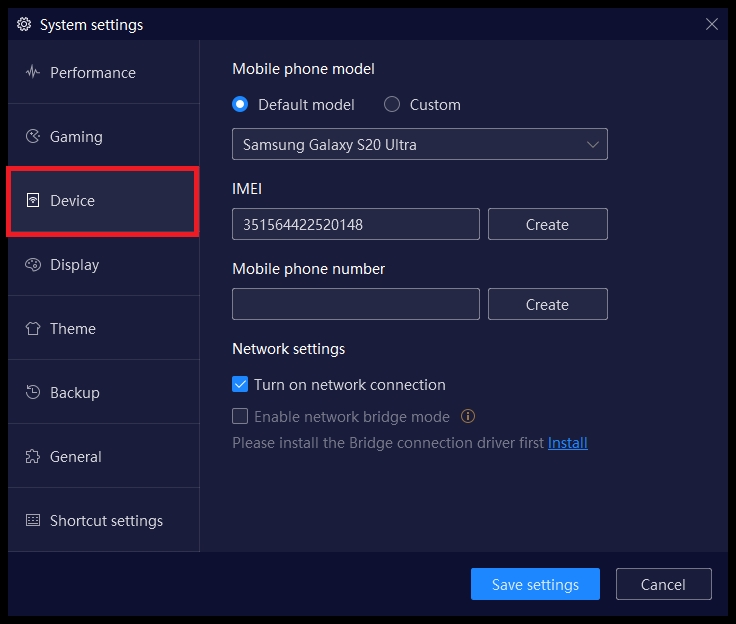Uncheck Turn on network connection
Screen dimensions: 736x624
240,385
